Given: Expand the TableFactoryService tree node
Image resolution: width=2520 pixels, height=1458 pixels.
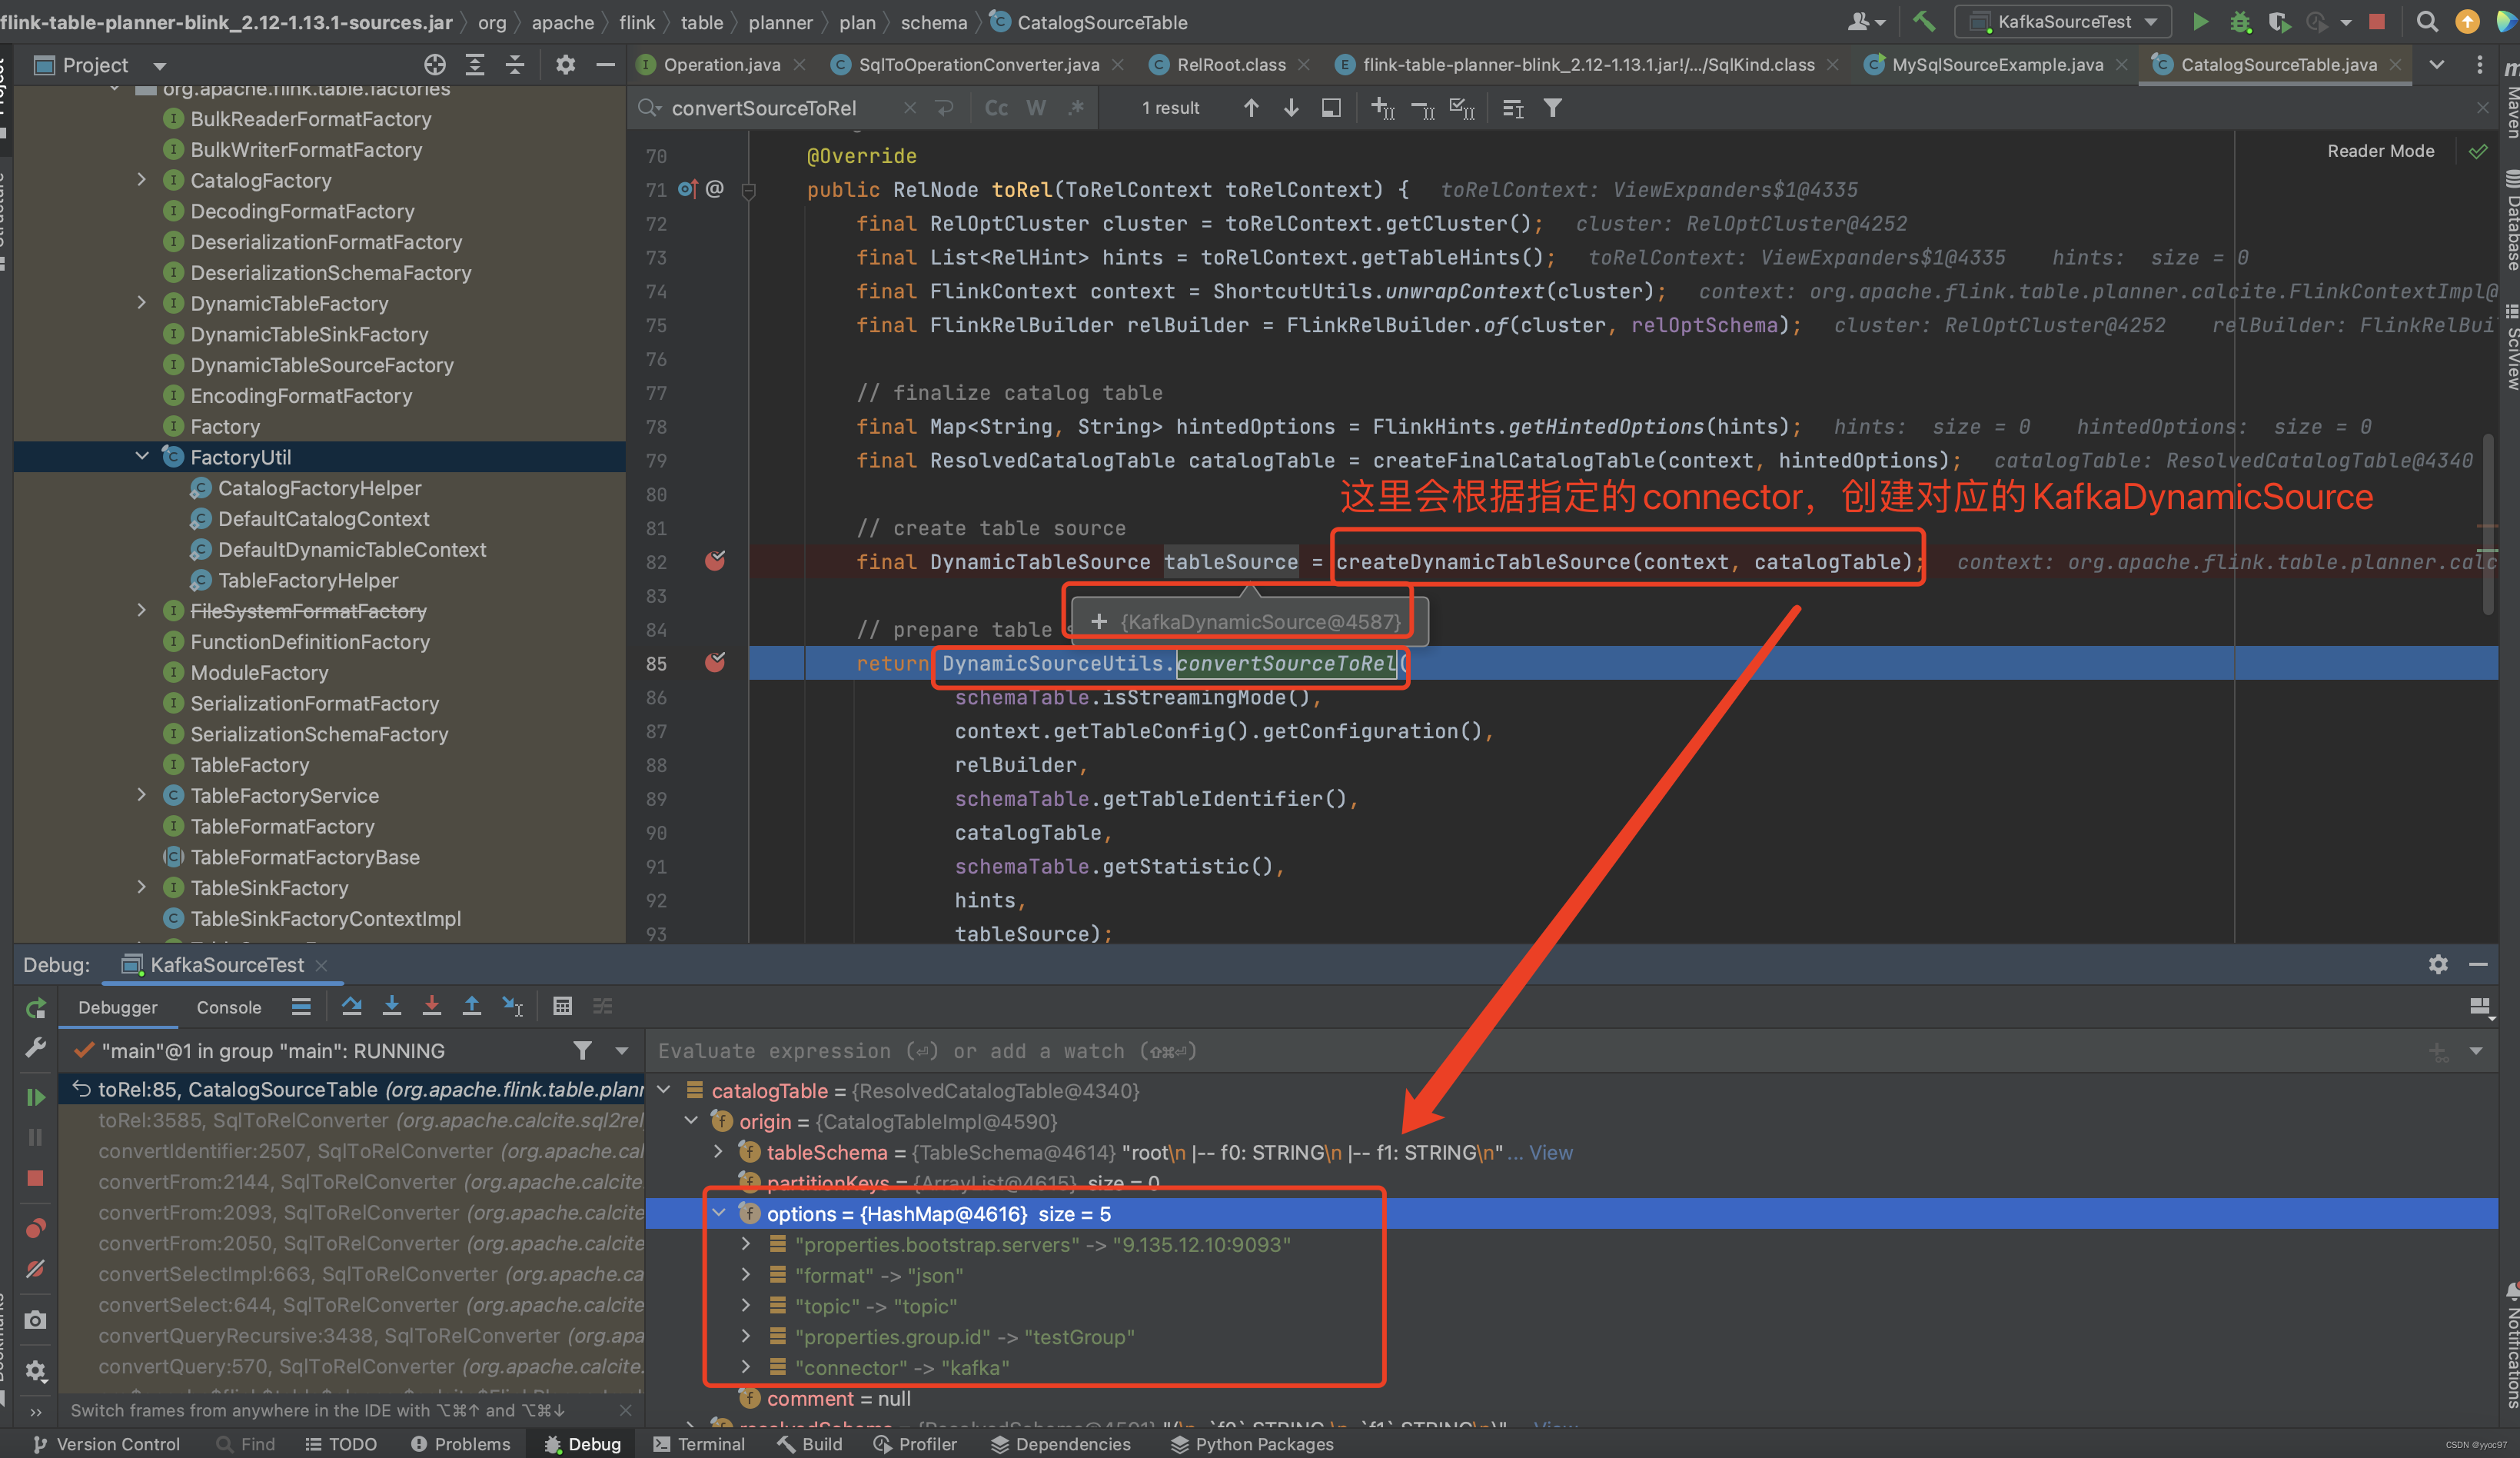Looking at the screenshot, I should click(142, 795).
